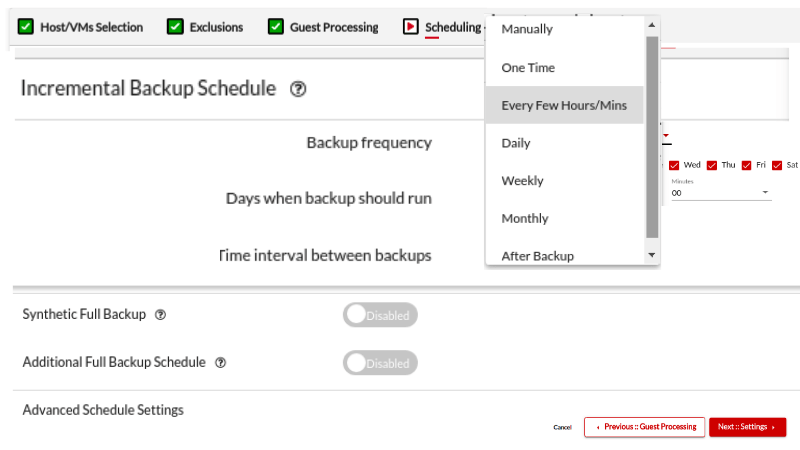The width and height of the screenshot is (800, 450).
Task: Uncheck the Thu day checkbox
Action: tap(712, 165)
